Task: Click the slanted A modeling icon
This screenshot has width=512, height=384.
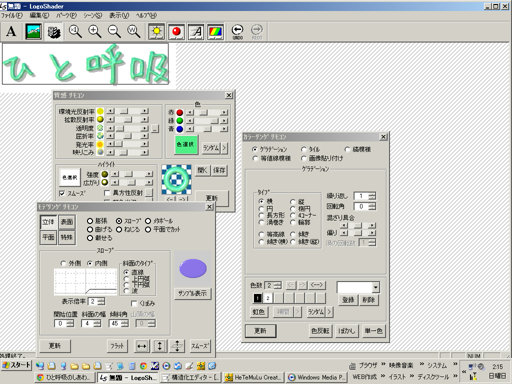Action: (196, 32)
